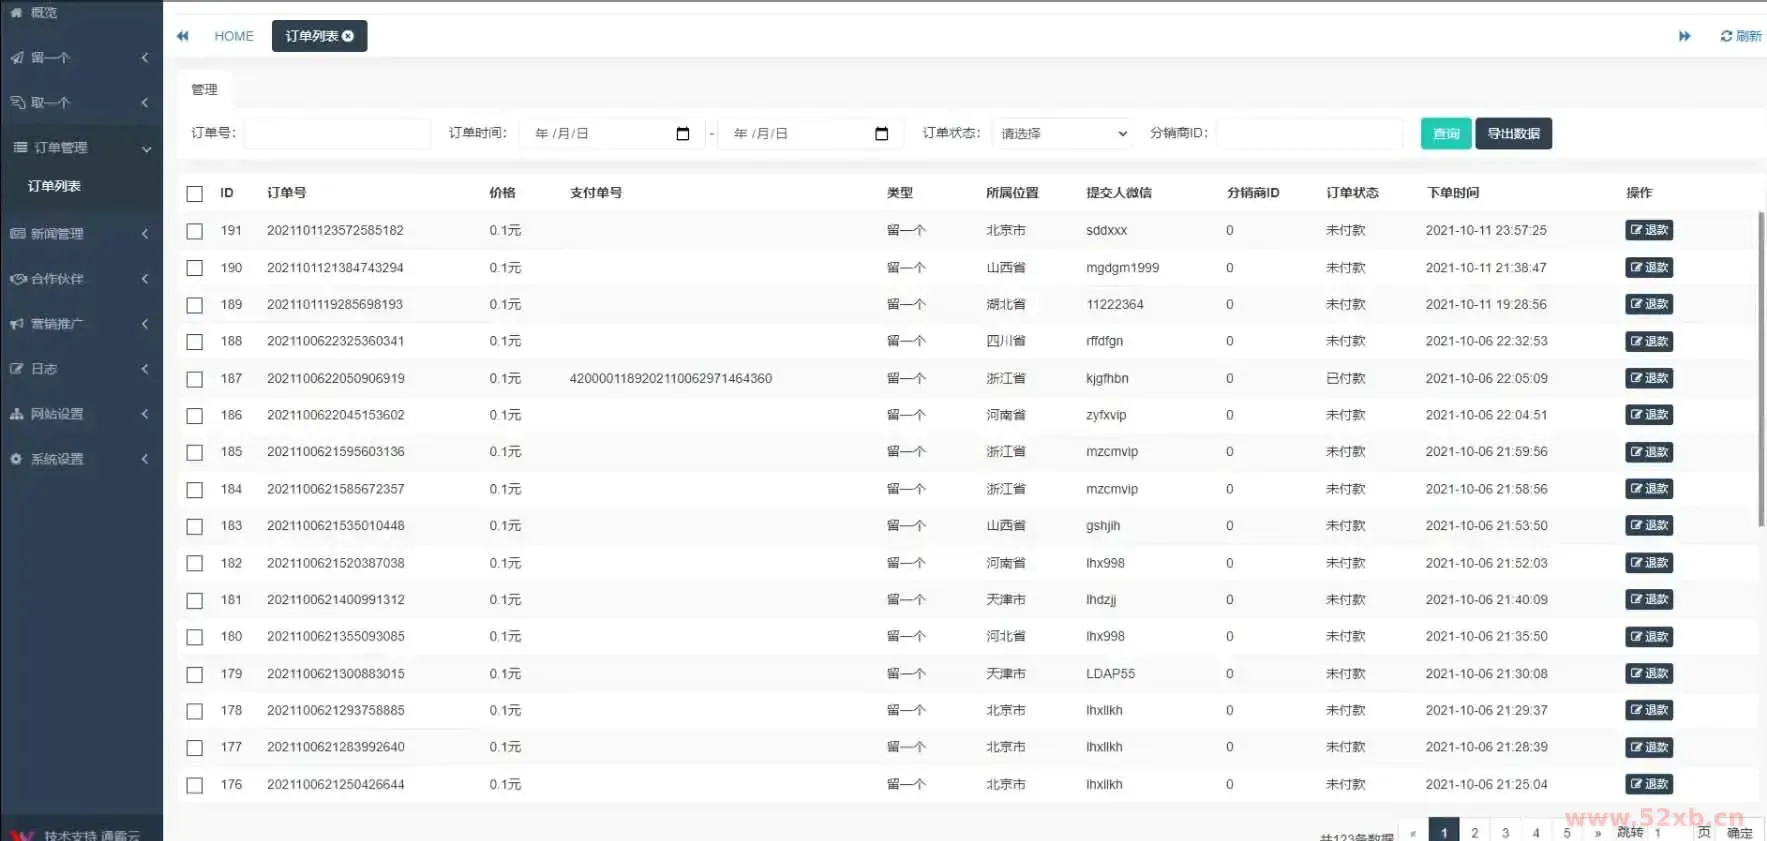Screen dimensions: 1767x841
Task: Click the 系统设置 gear icon in sidebar
Action: pyautogui.click(x=16, y=459)
